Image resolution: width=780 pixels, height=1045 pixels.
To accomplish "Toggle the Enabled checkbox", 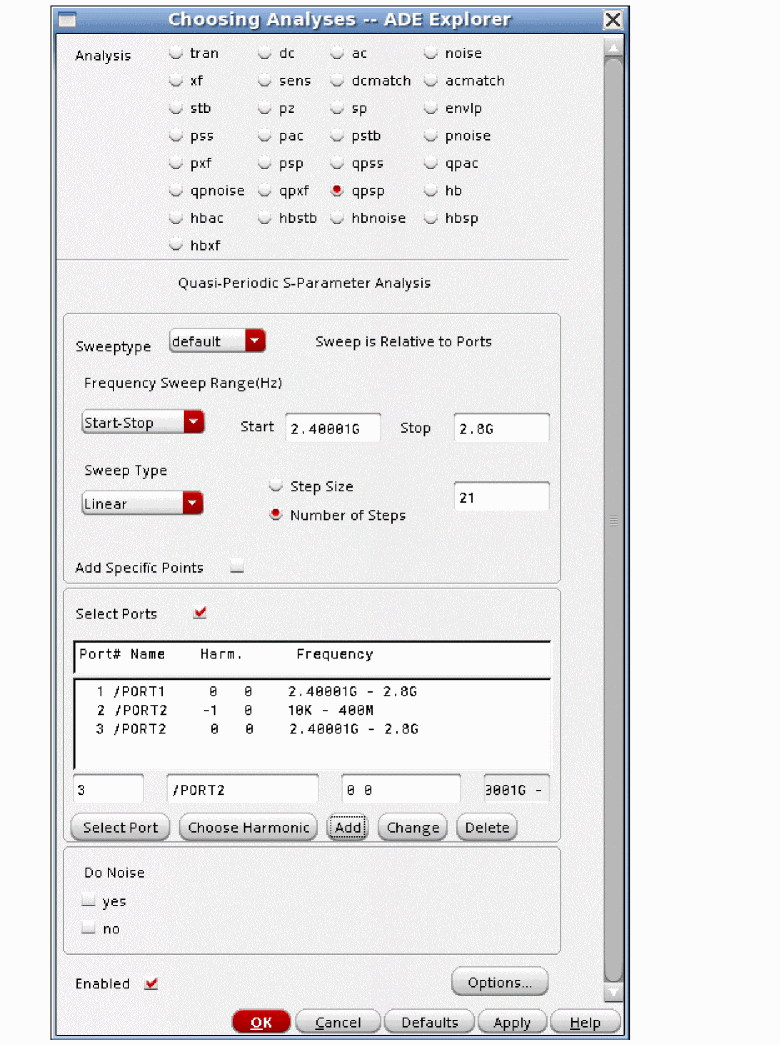I will [x=151, y=984].
